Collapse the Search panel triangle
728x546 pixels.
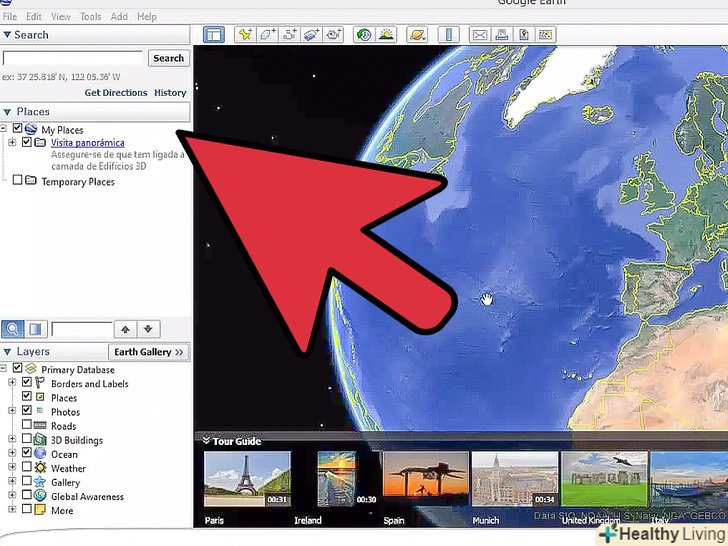7,35
